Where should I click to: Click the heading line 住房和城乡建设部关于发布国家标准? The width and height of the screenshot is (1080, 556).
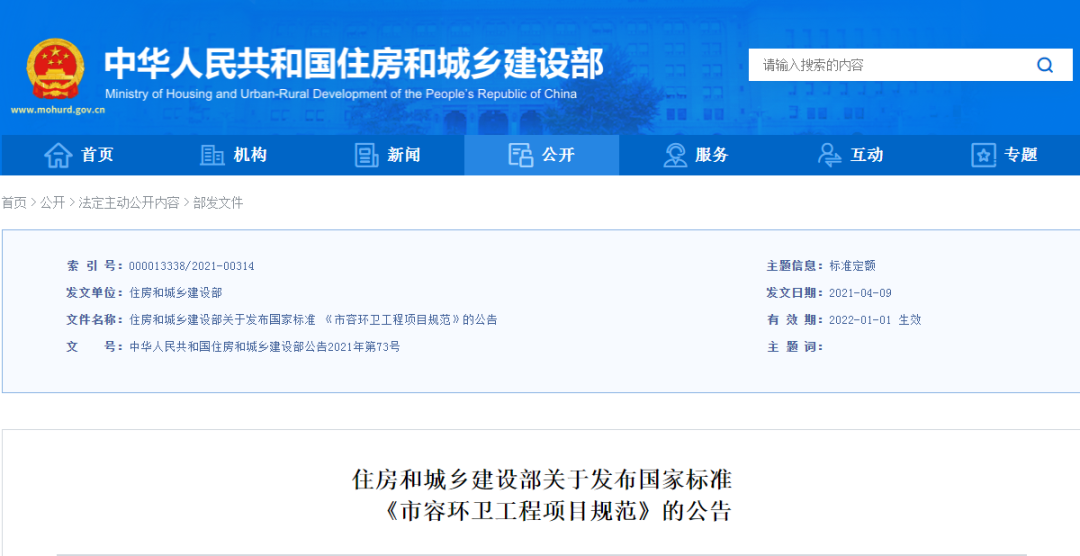[541, 480]
